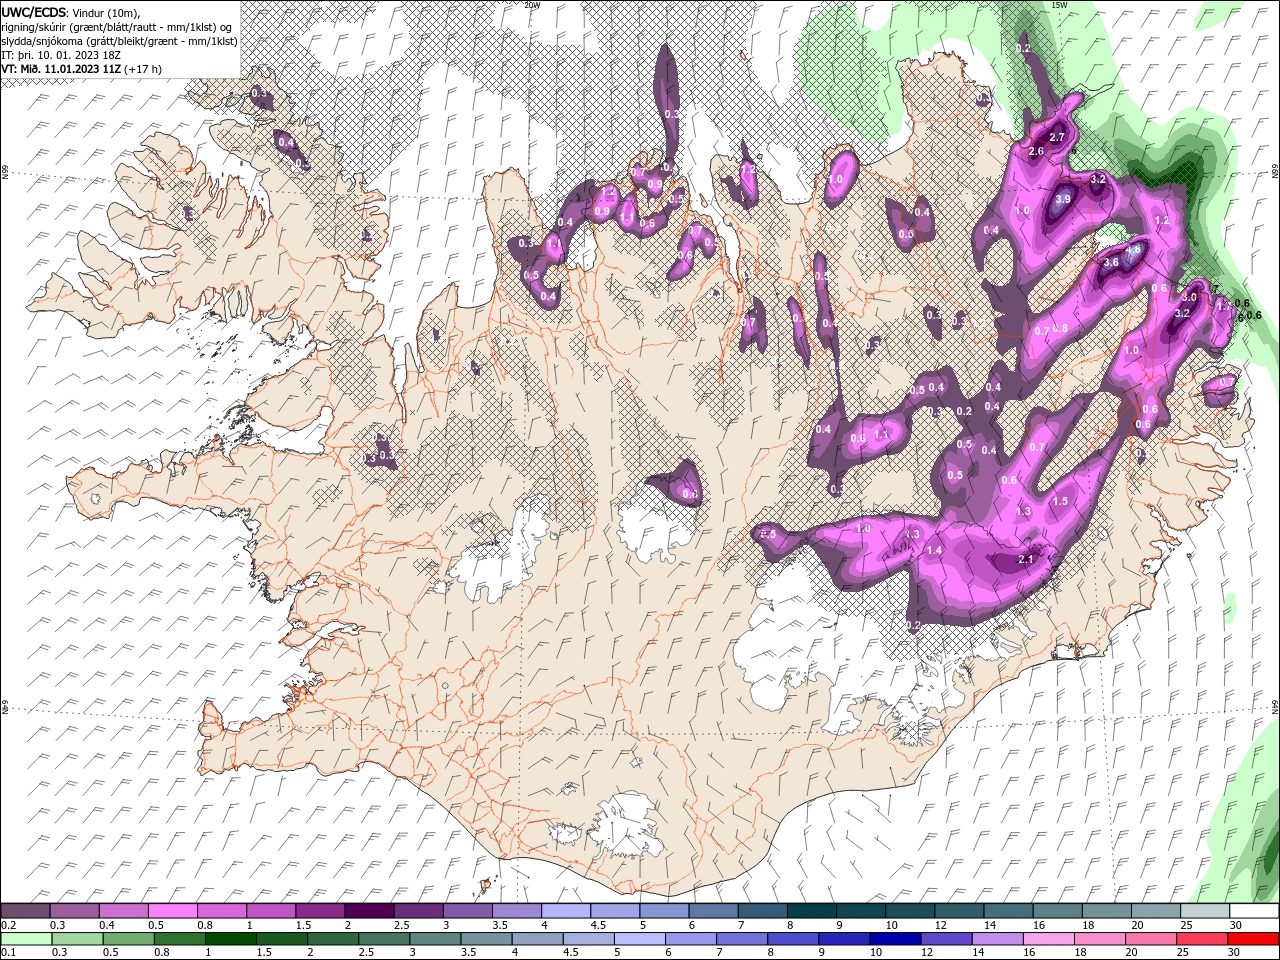Click the 0.1 label at the lower legend start
The image size is (1280, 960).
click(8, 953)
